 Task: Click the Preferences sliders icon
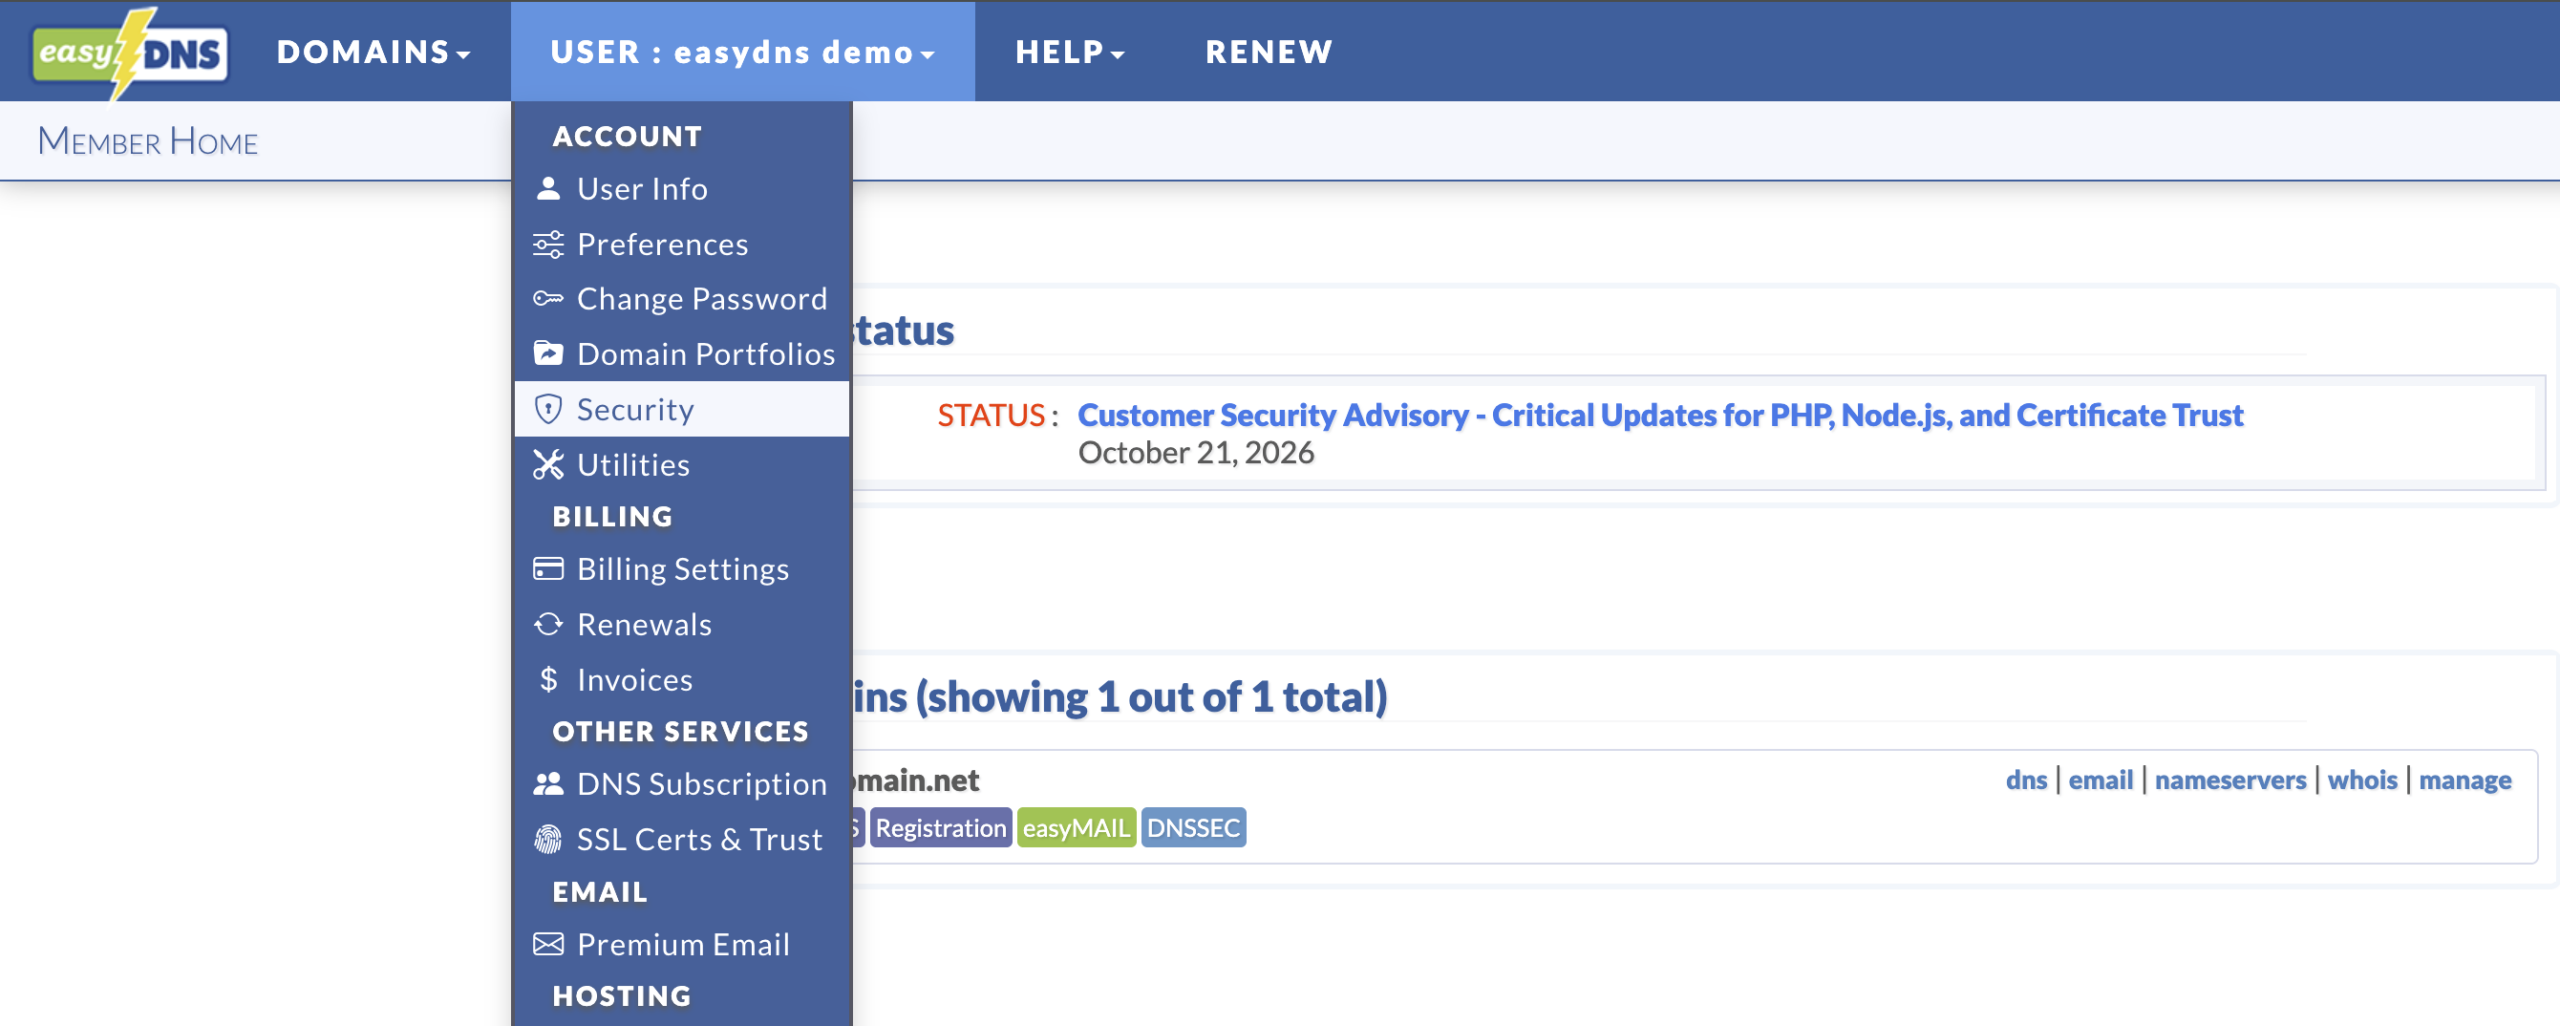pos(548,244)
